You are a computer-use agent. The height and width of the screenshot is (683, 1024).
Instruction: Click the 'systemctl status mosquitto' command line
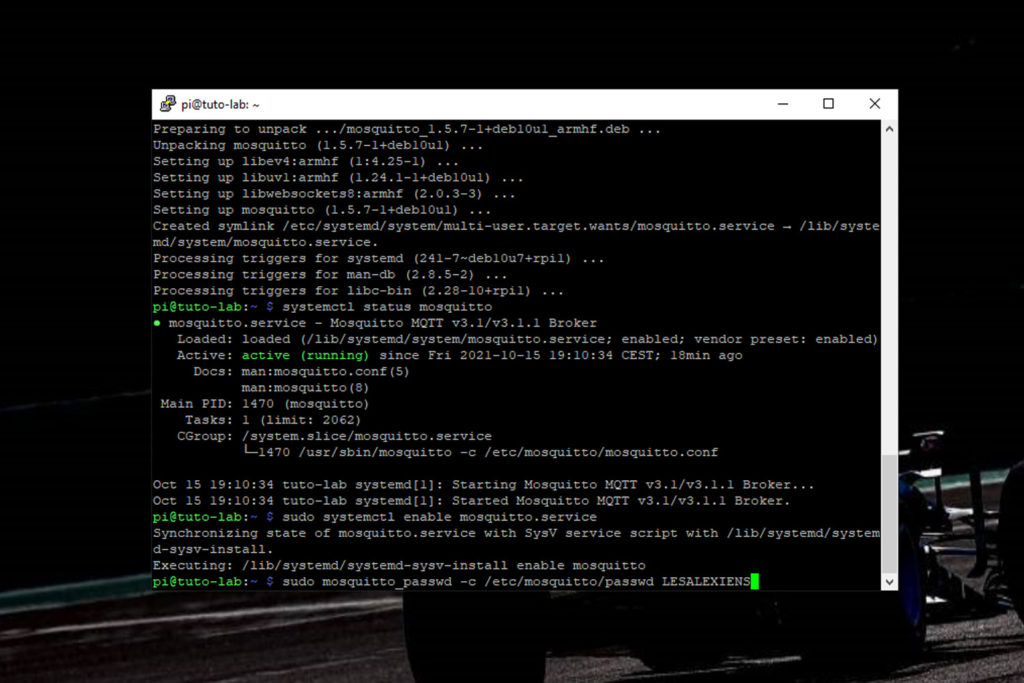pyautogui.click(x=323, y=307)
